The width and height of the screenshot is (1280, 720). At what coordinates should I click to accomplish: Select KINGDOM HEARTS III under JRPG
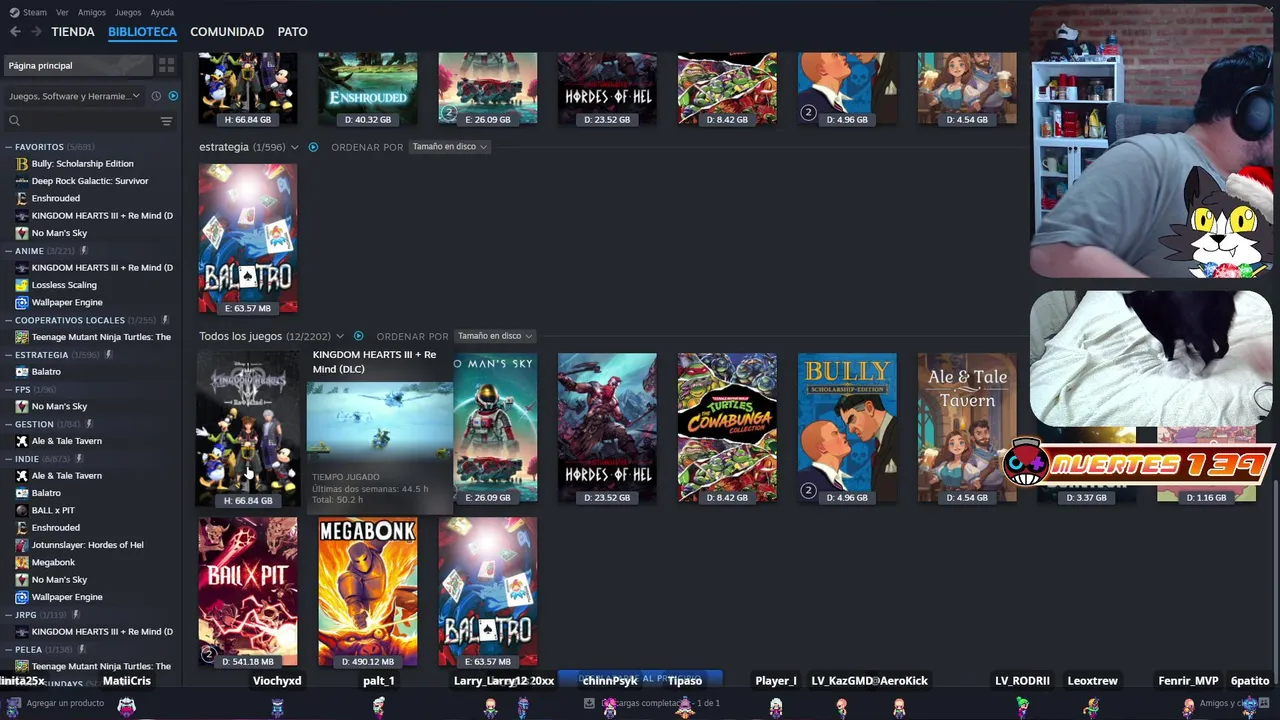tap(102, 632)
